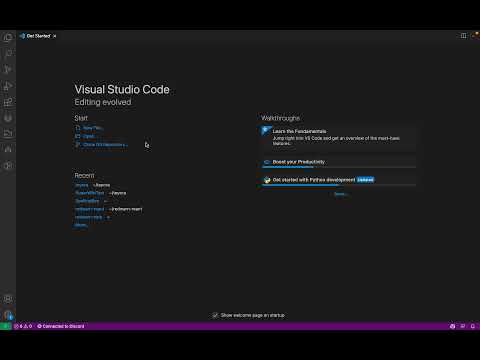Open the Accounts menu icon
Image resolution: width=480 pixels, height=360 pixels.
(x=8, y=299)
